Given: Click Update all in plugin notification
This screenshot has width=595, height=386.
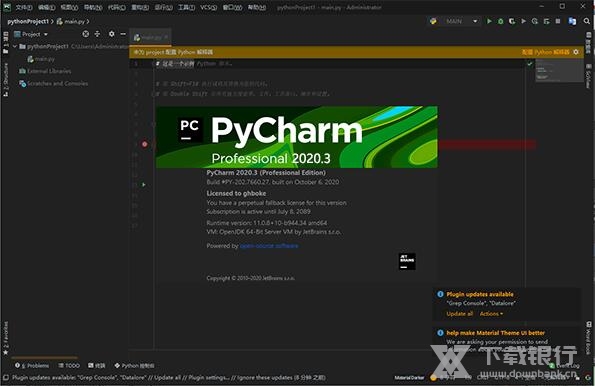Looking at the screenshot, I should click(460, 314).
